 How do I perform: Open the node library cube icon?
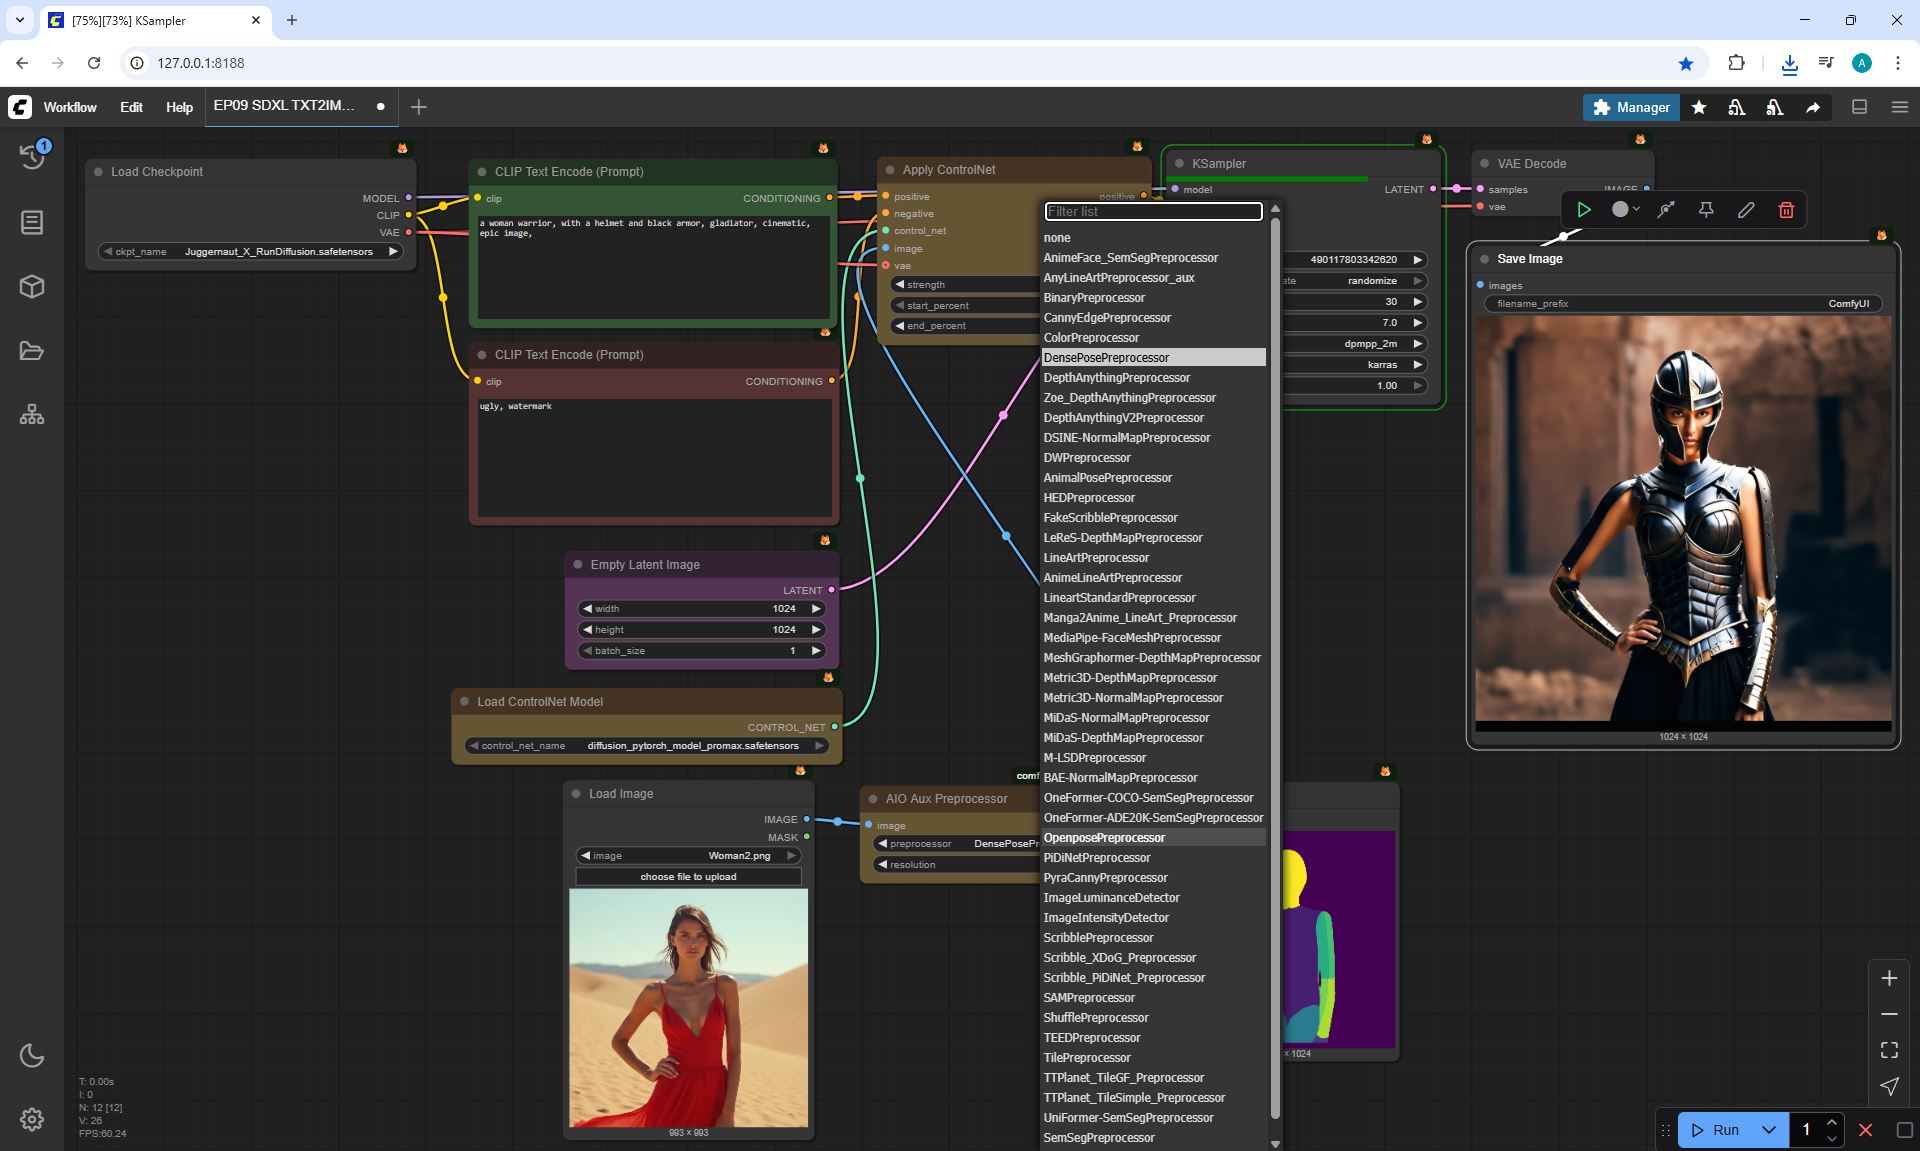pyautogui.click(x=32, y=287)
